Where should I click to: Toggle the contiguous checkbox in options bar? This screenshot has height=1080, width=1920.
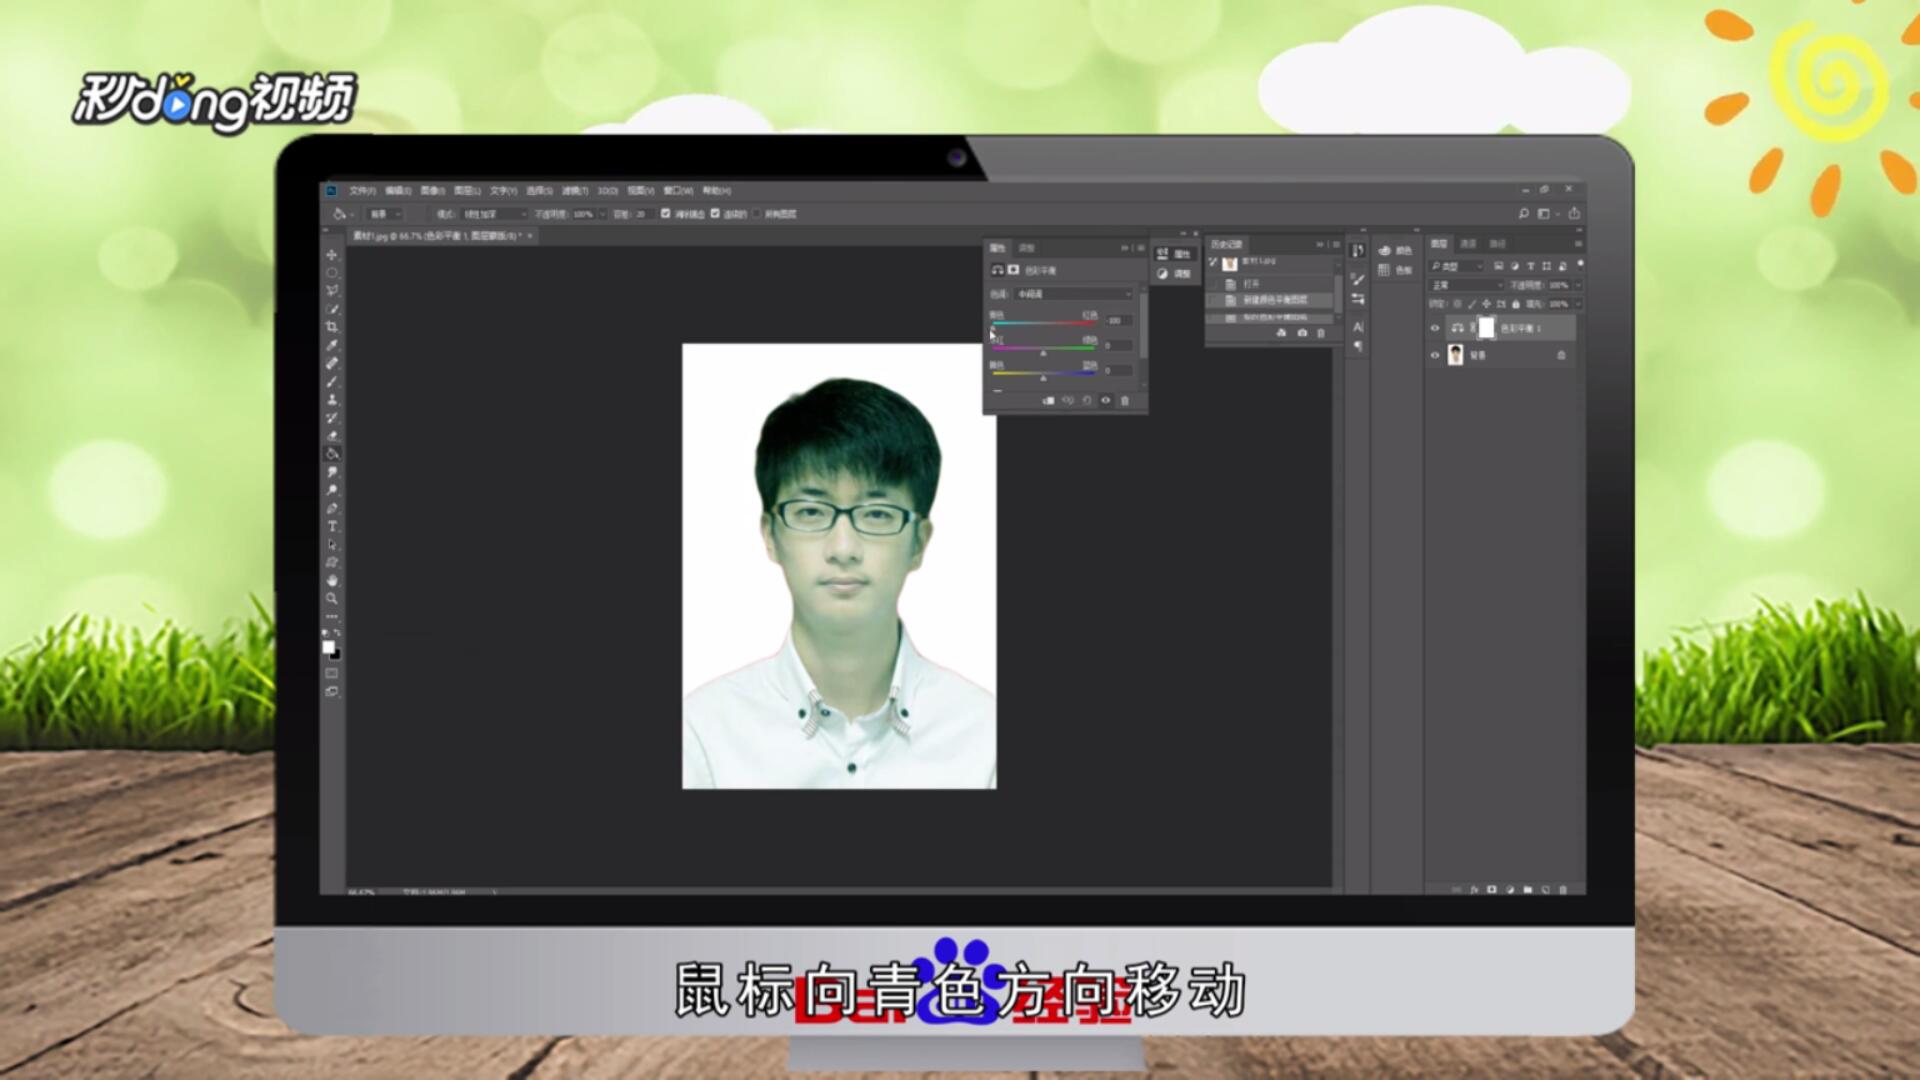tap(715, 213)
